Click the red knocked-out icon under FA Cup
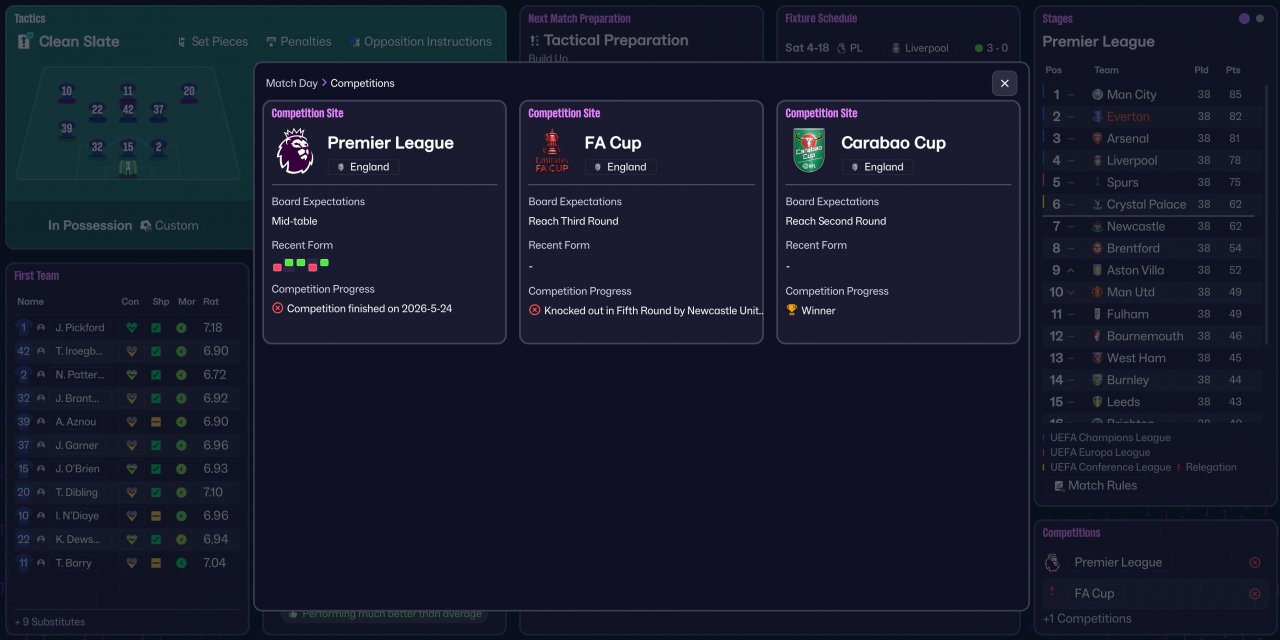Screen dimensions: 1280x640 535,311
